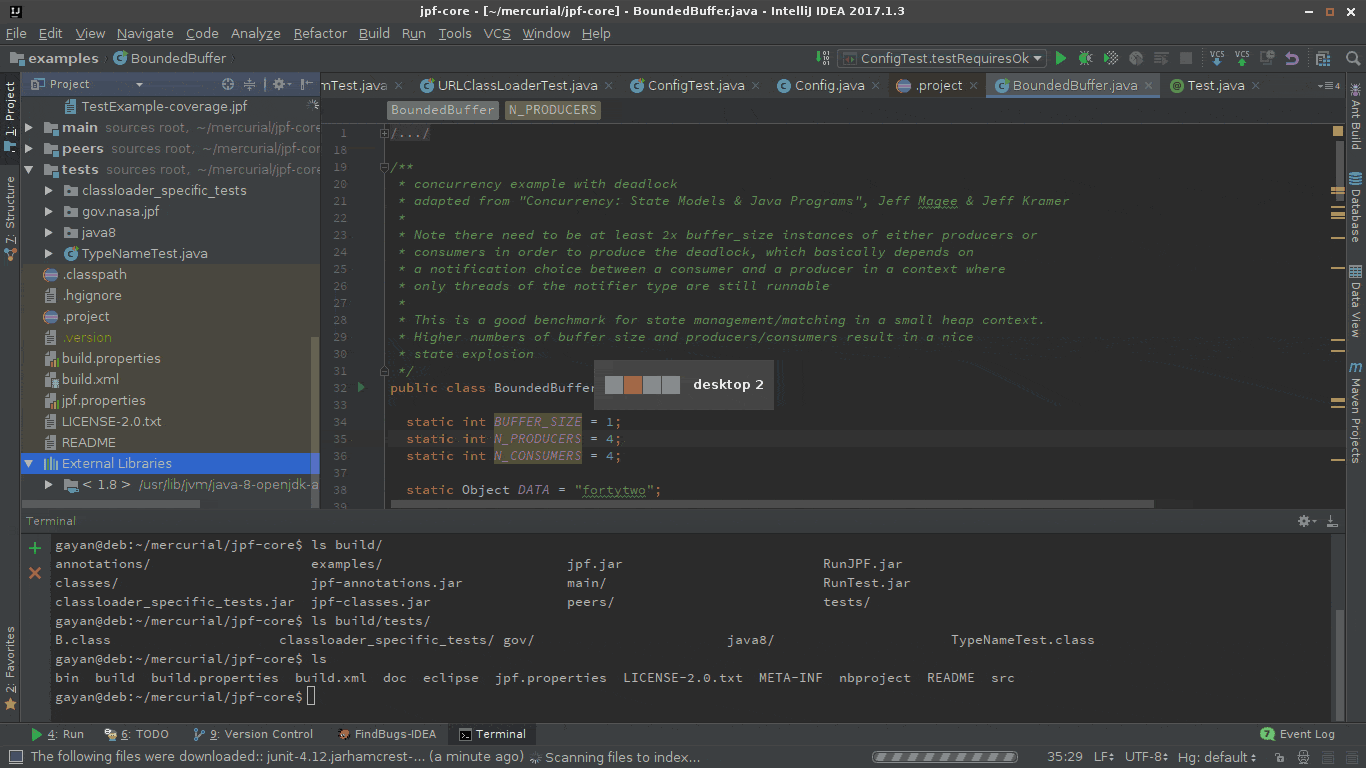Expand the folded license comment on line 1
The width and height of the screenshot is (1366, 768).
(384, 133)
